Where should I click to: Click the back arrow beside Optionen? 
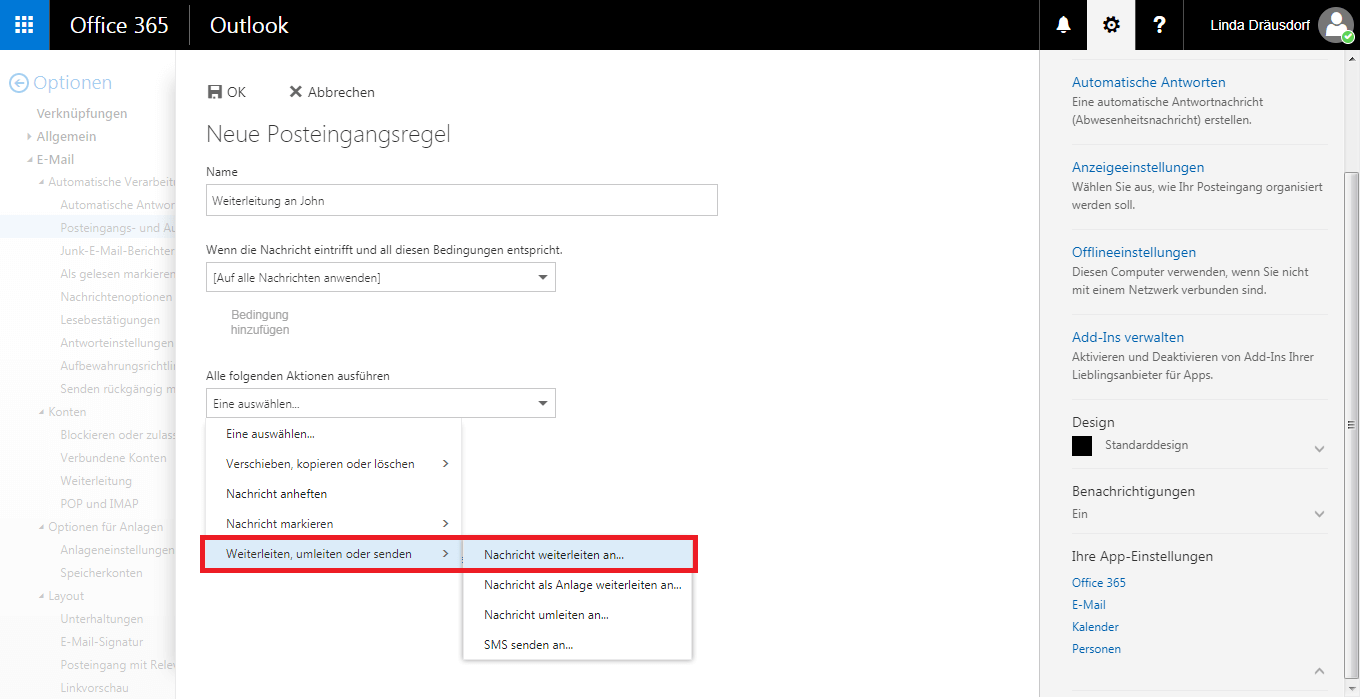pos(18,83)
